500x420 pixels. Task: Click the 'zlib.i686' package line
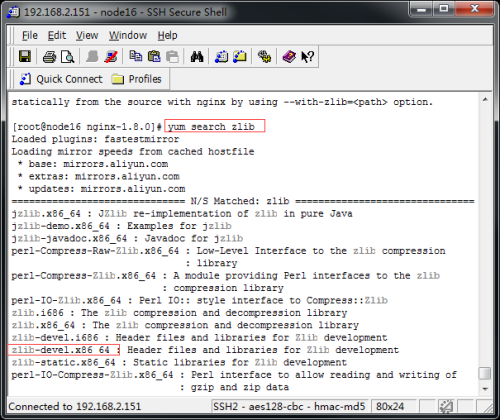179,313
